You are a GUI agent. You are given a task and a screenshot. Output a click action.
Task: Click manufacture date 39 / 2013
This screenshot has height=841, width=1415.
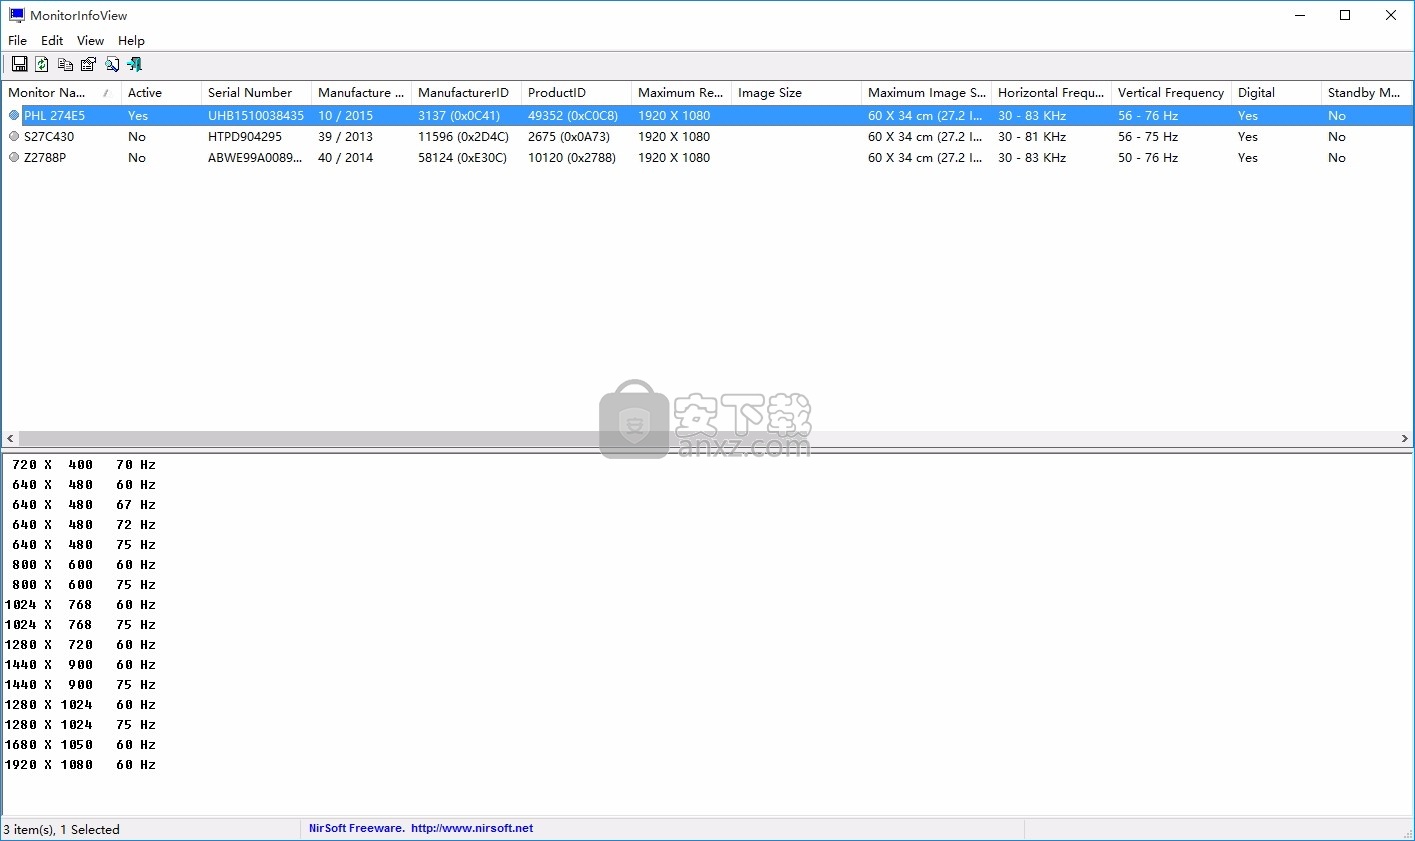(345, 136)
